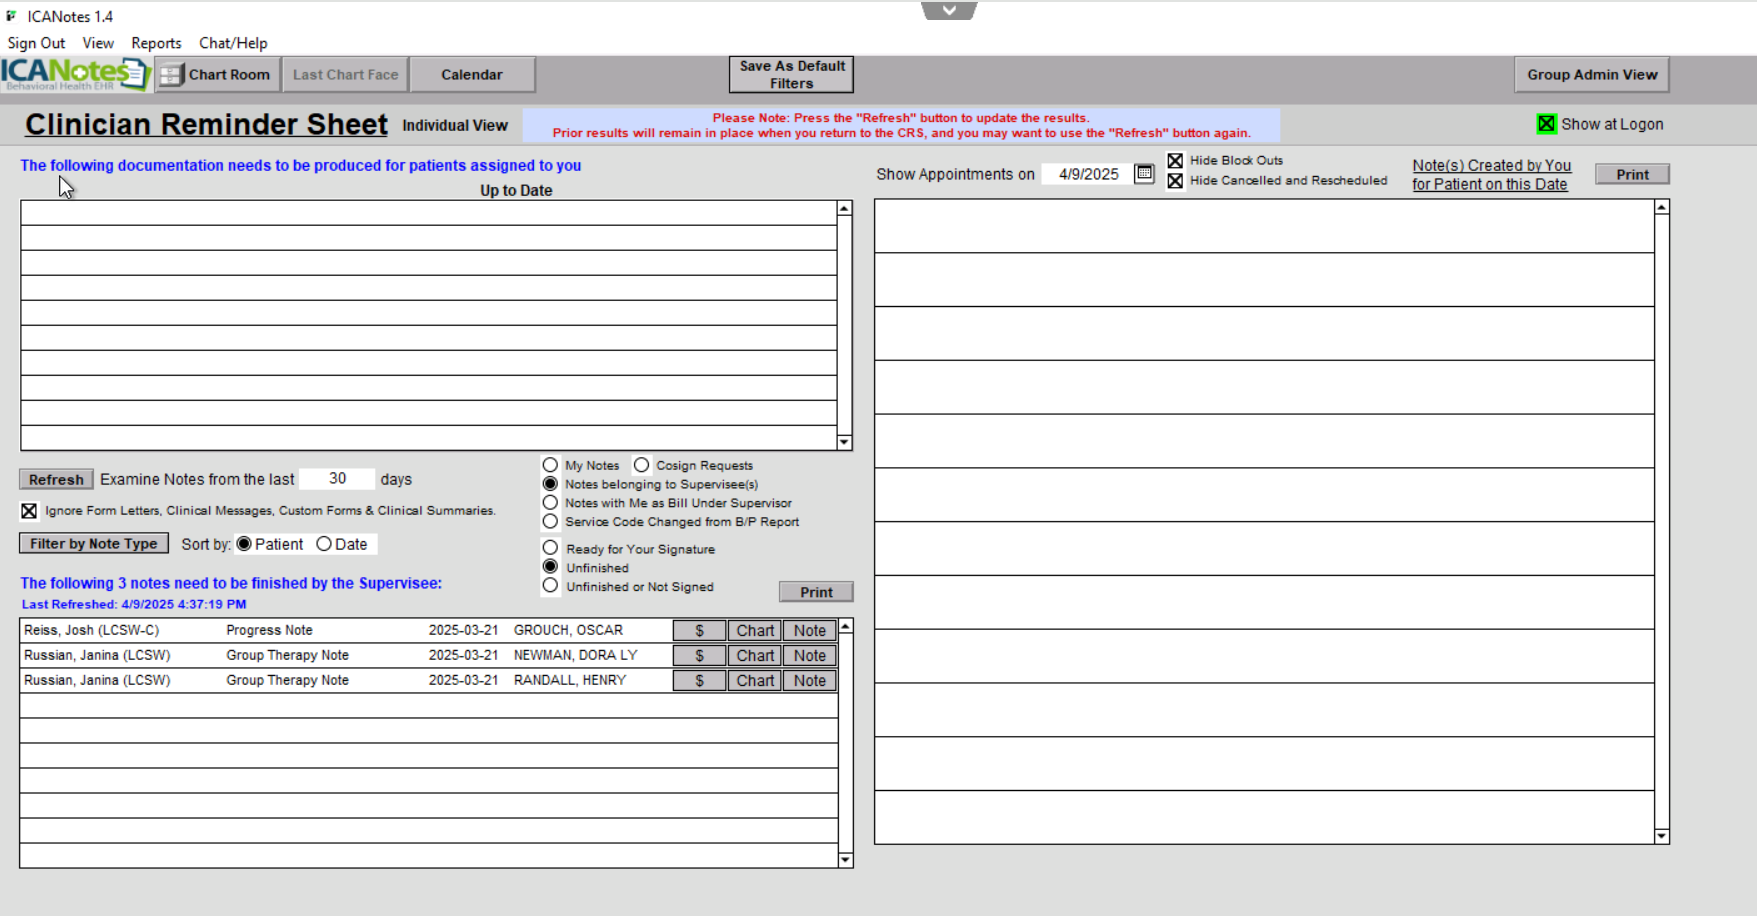Click the $ button for GROUCH, OSCAR
The height and width of the screenshot is (916, 1757).
(x=699, y=631)
